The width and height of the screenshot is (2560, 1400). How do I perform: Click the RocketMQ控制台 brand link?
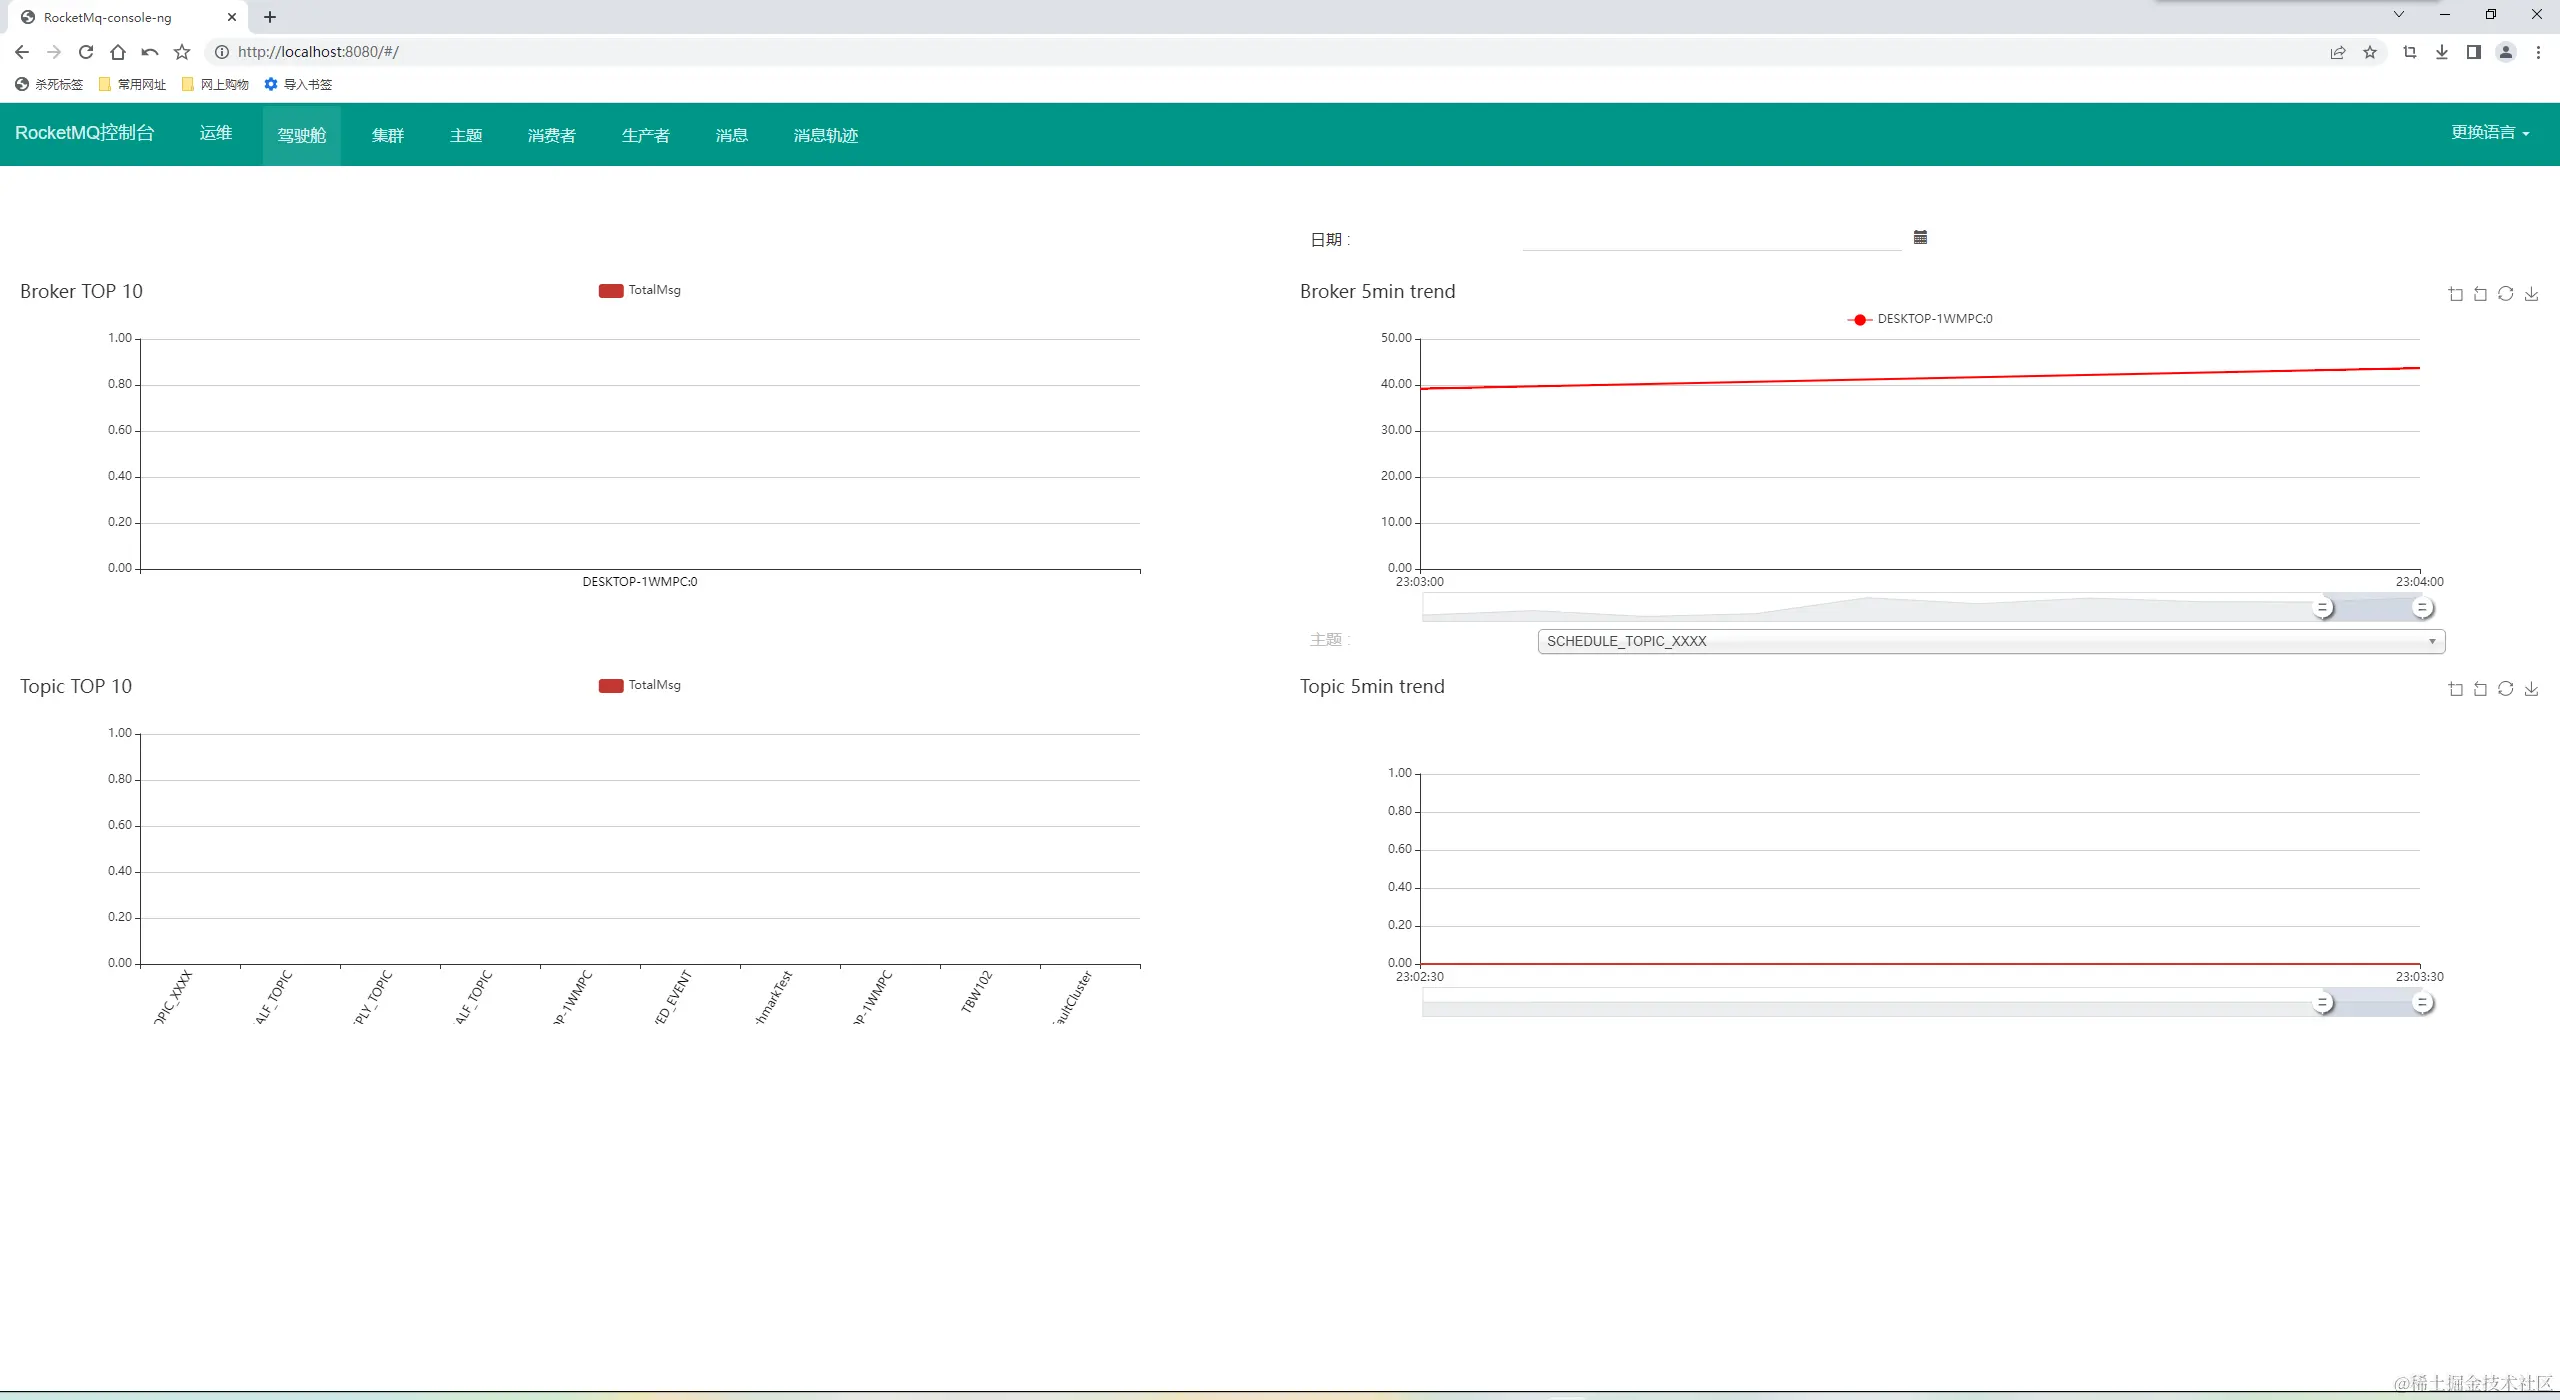click(x=85, y=133)
